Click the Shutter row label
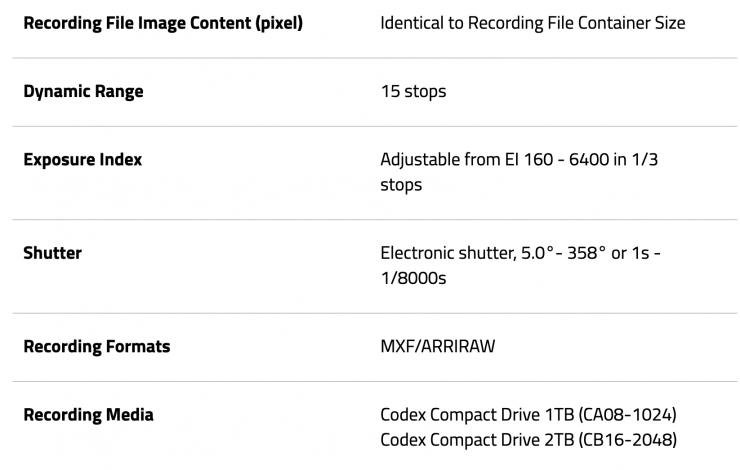Image resolution: width=740 pixels, height=470 pixels. click(52, 252)
